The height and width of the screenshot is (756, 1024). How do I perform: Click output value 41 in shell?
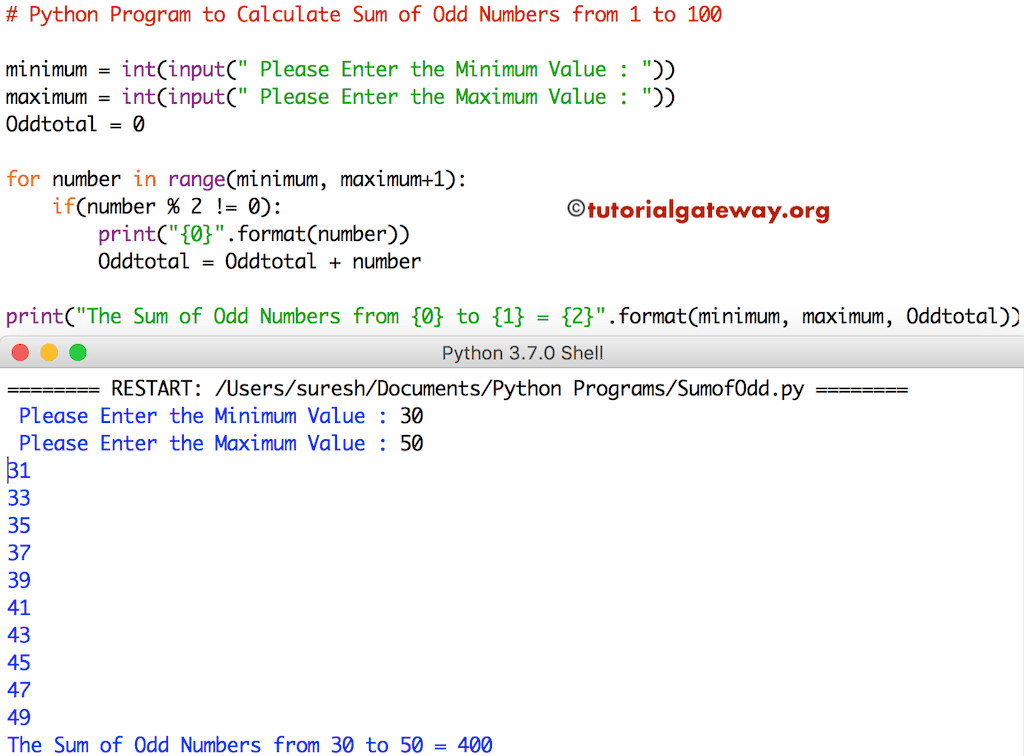(x=18, y=608)
